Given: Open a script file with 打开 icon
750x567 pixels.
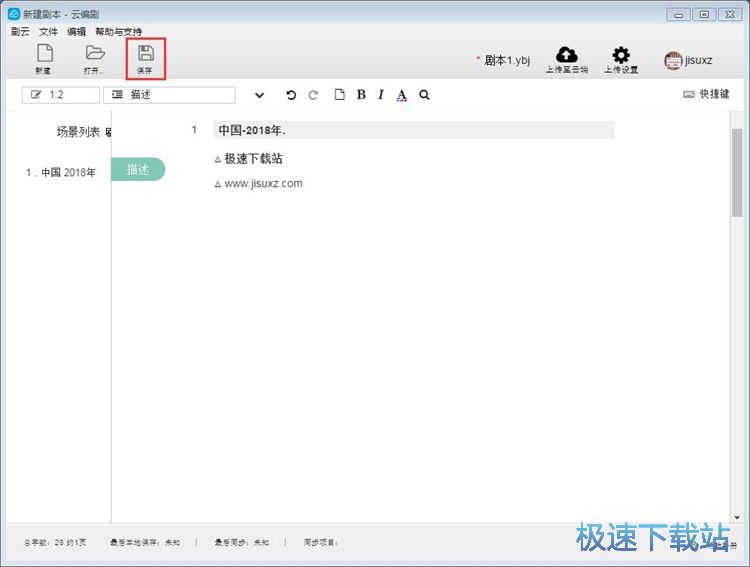Looking at the screenshot, I should point(94,59).
